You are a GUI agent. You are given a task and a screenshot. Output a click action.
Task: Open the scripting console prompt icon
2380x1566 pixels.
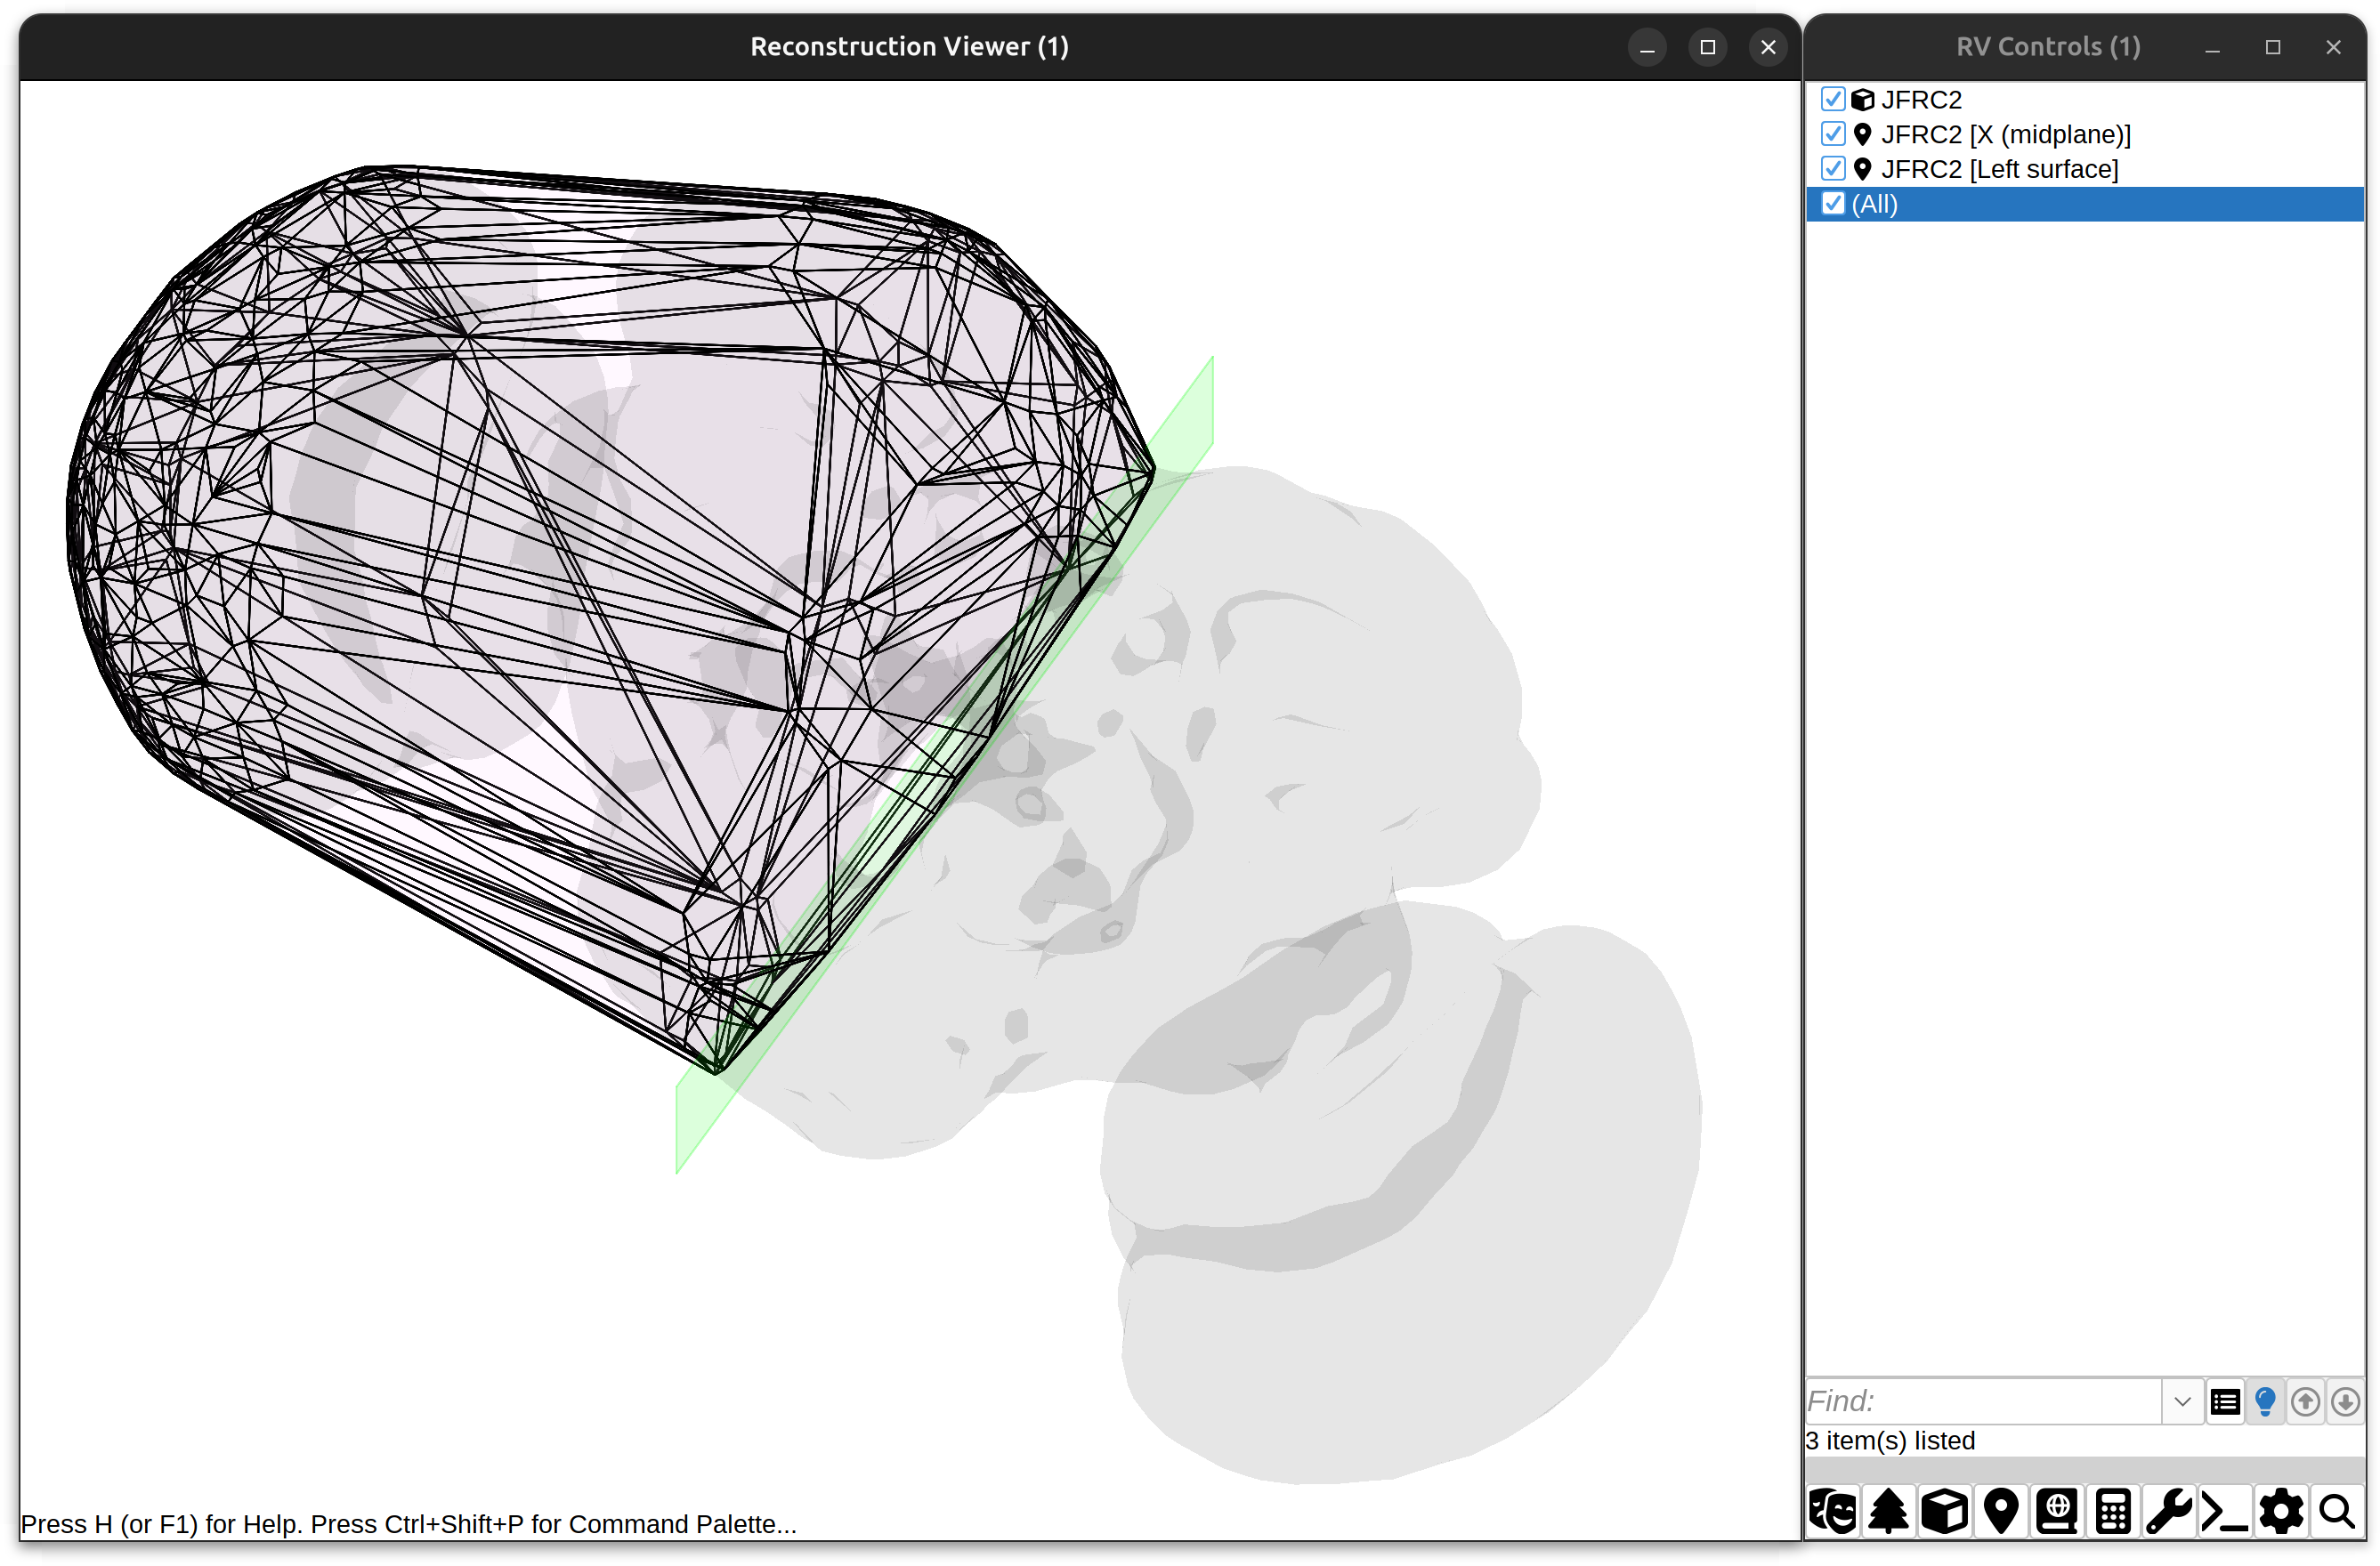point(2225,1511)
